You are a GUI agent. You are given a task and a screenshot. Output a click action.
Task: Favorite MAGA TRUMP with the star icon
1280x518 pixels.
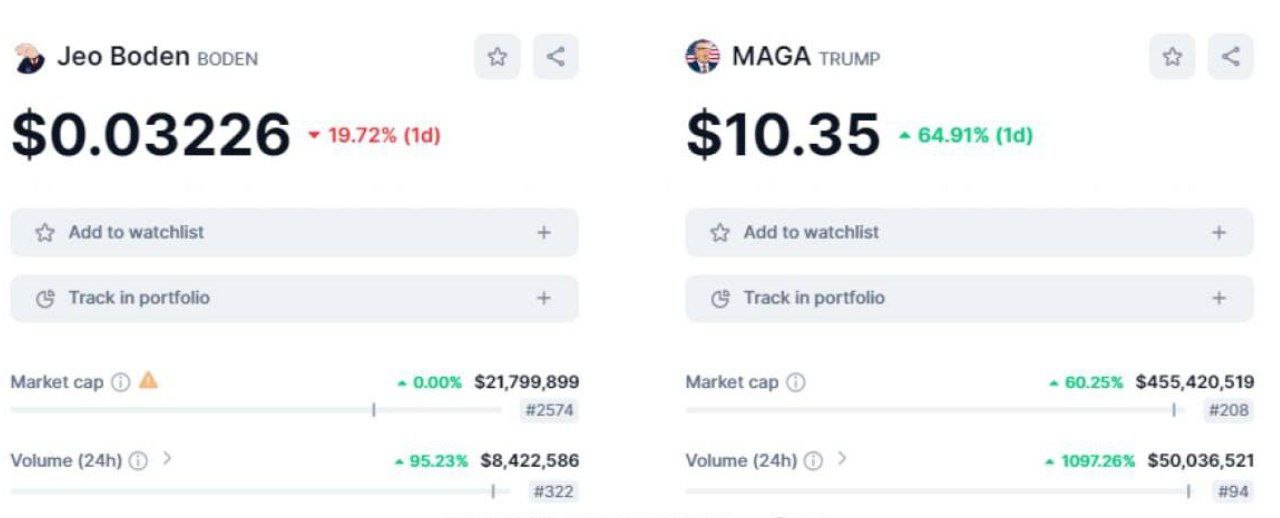(x=1172, y=57)
